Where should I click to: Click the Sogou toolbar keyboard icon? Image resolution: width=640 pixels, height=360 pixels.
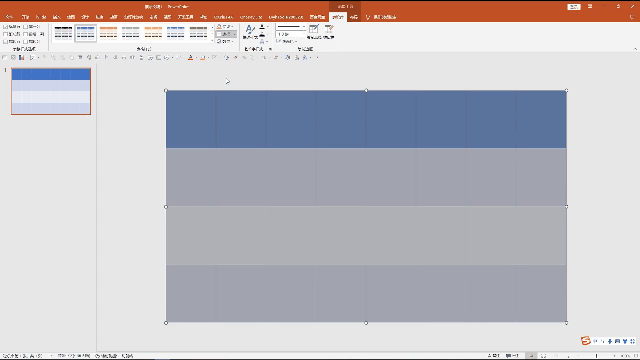pyautogui.click(x=617, y=341)
